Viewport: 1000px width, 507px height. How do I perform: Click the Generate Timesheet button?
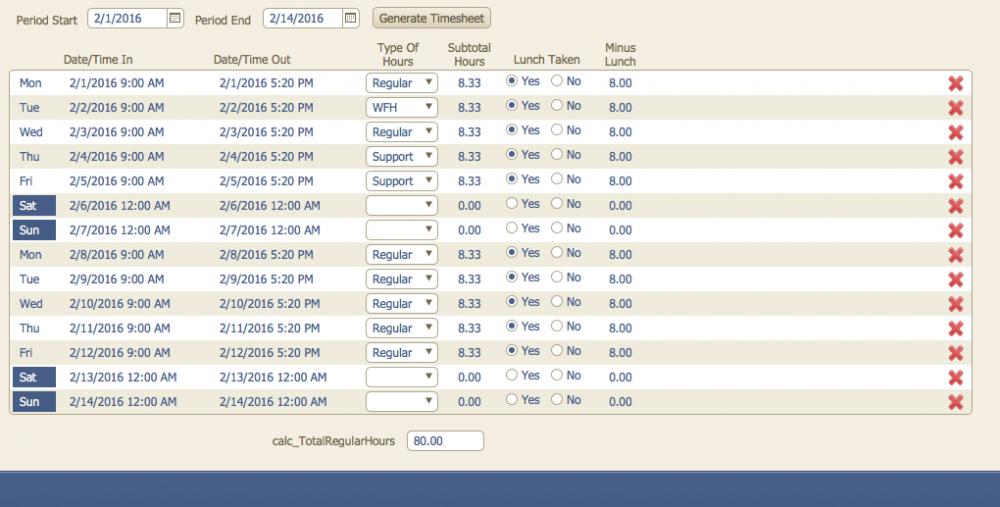[431, 18]
